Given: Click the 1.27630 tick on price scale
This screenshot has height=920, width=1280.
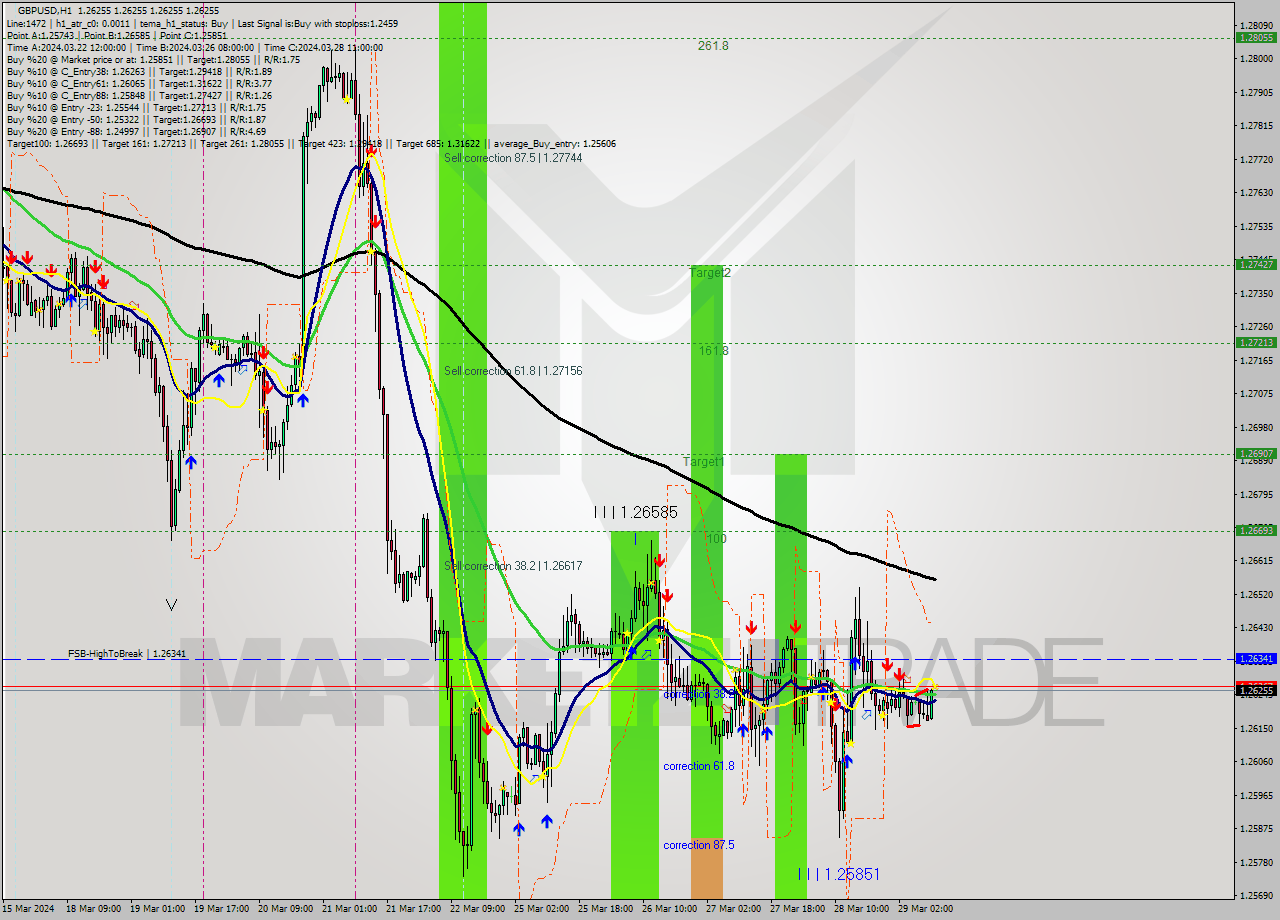Looking at the screenshot, I should pos(1256,193).
